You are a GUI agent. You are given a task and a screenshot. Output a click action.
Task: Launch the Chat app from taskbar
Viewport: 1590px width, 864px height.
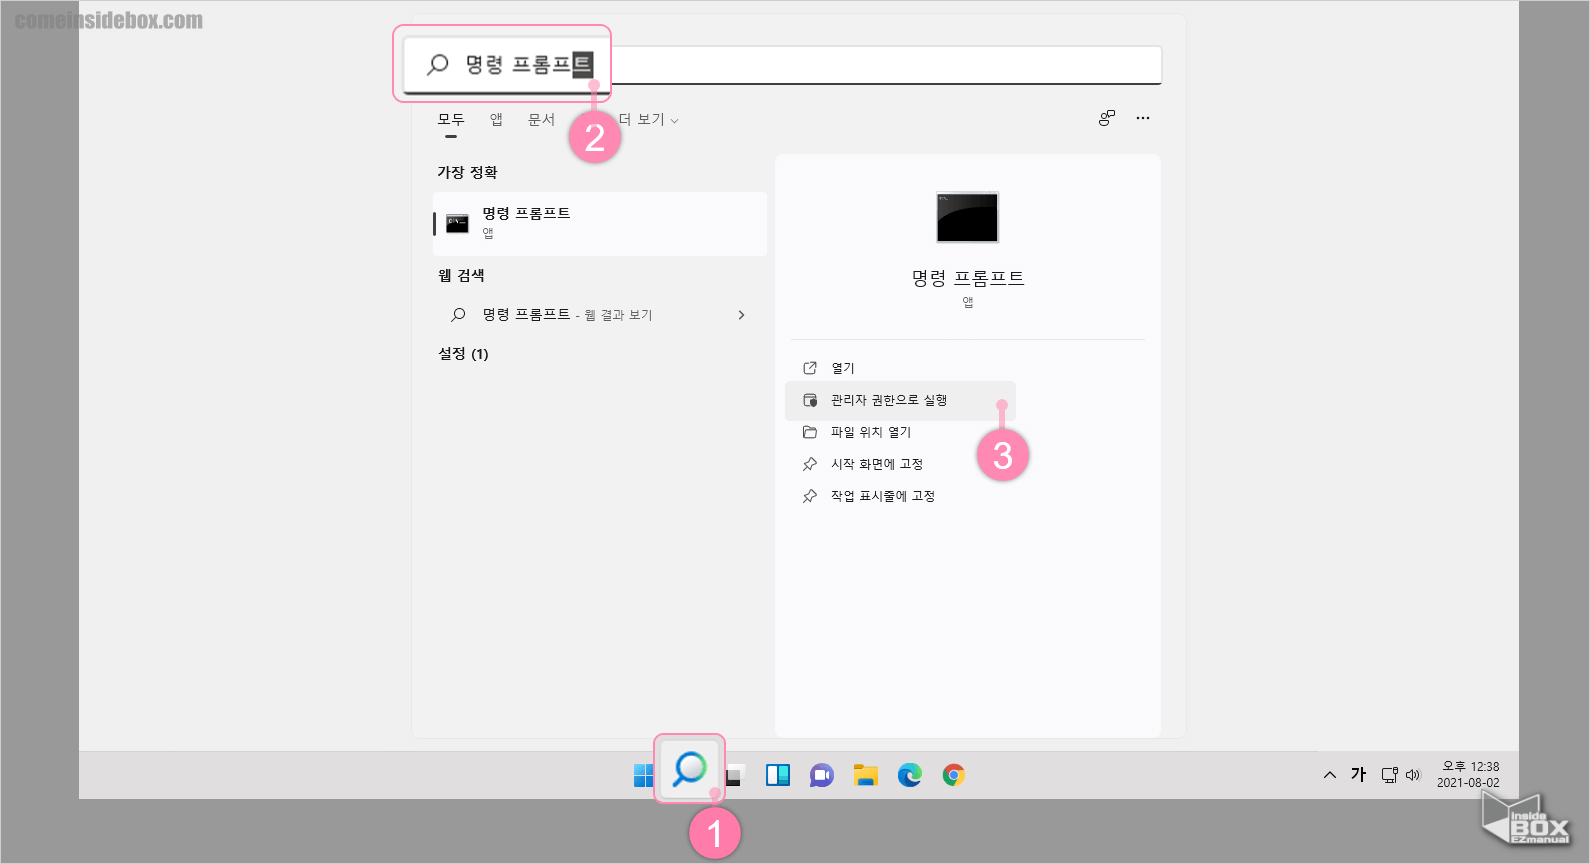click(x=822, y=775)
